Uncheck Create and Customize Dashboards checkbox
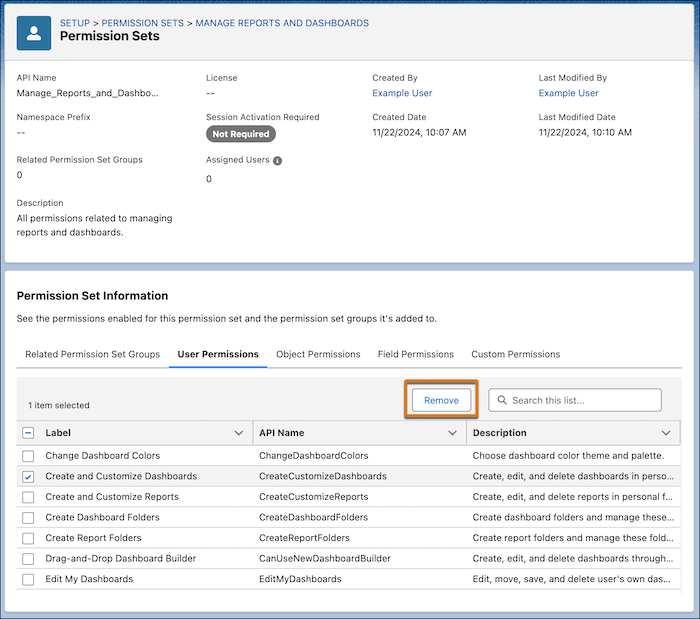 28,477
